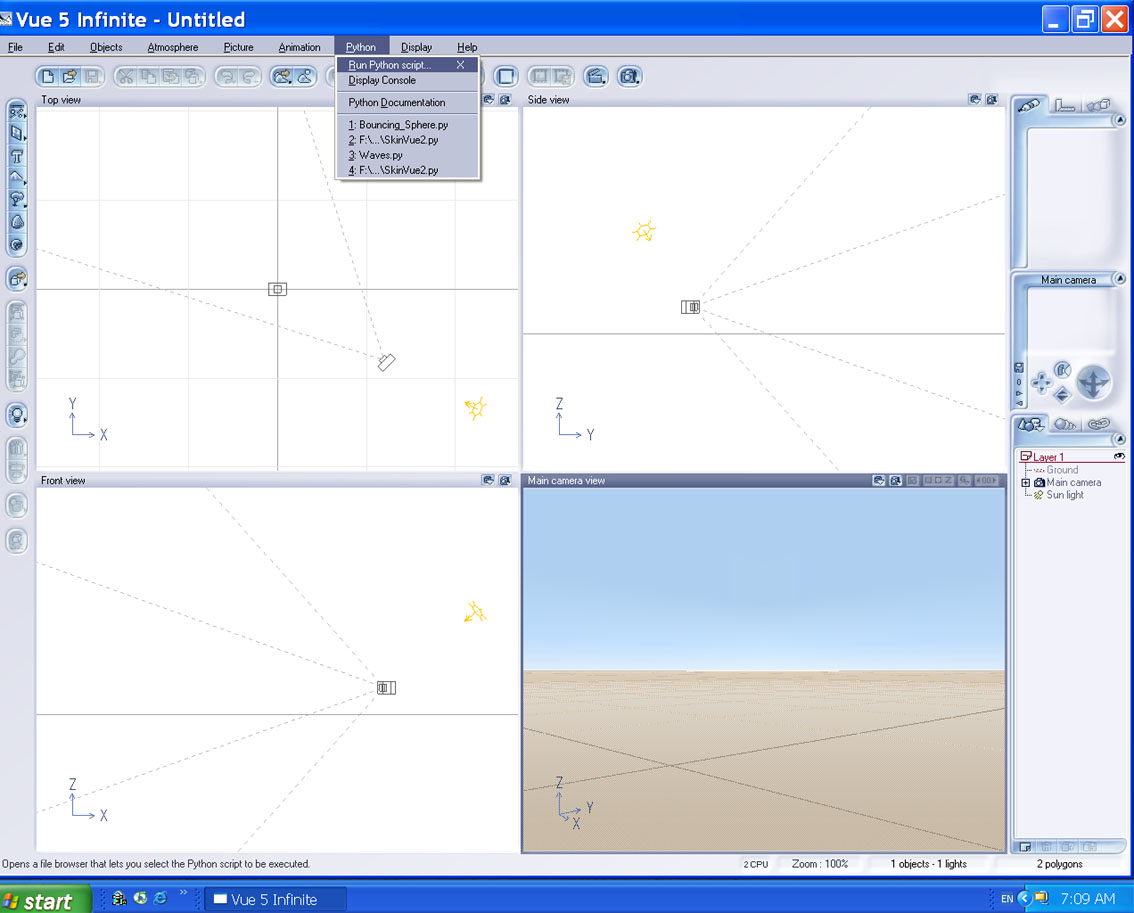Click the light bulb add-light tool

tap(17, 415)
